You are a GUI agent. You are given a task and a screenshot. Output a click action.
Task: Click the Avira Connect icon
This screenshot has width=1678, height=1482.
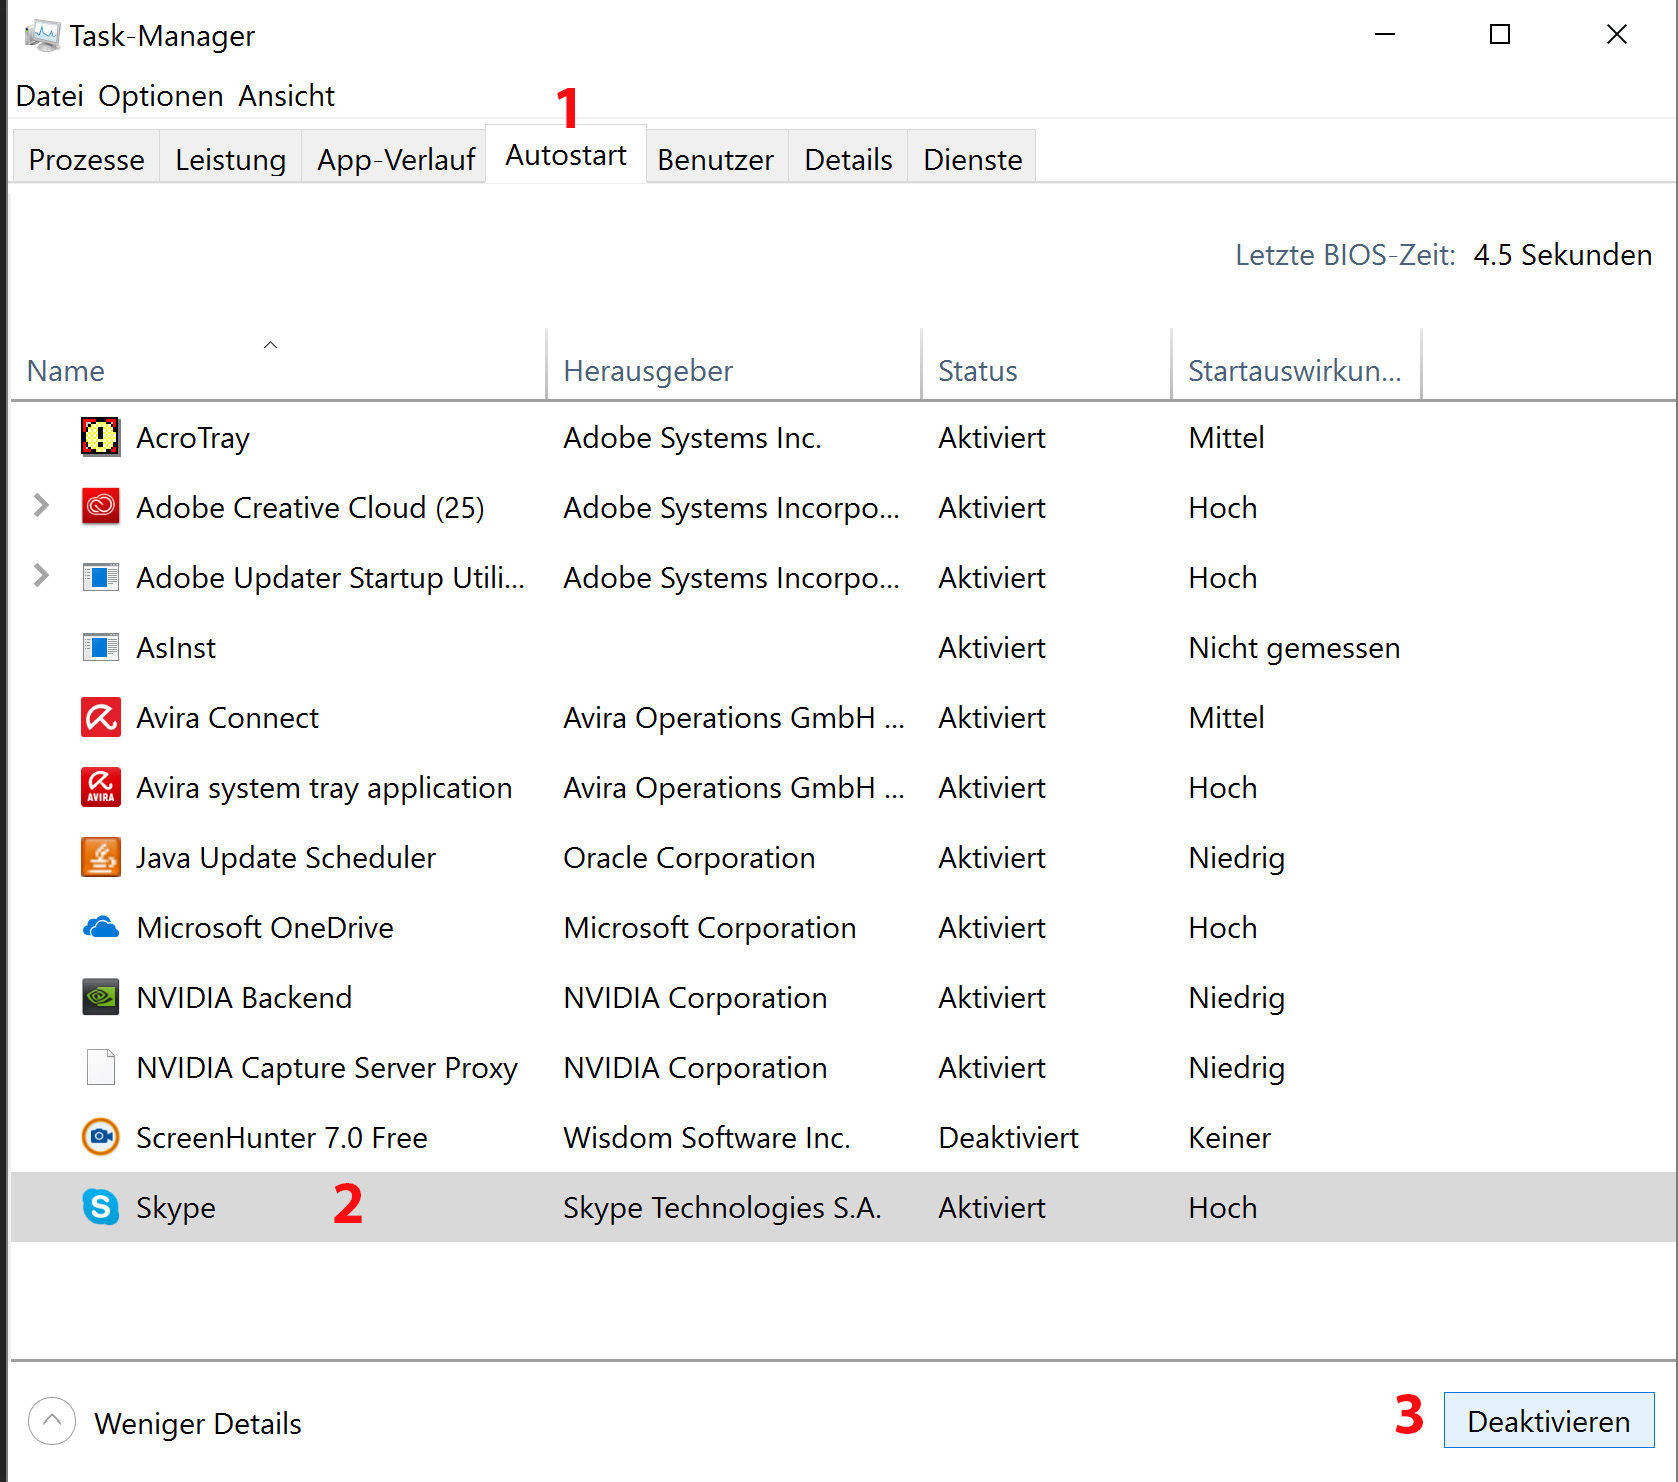pyautogui.click(x=100, y=717)
